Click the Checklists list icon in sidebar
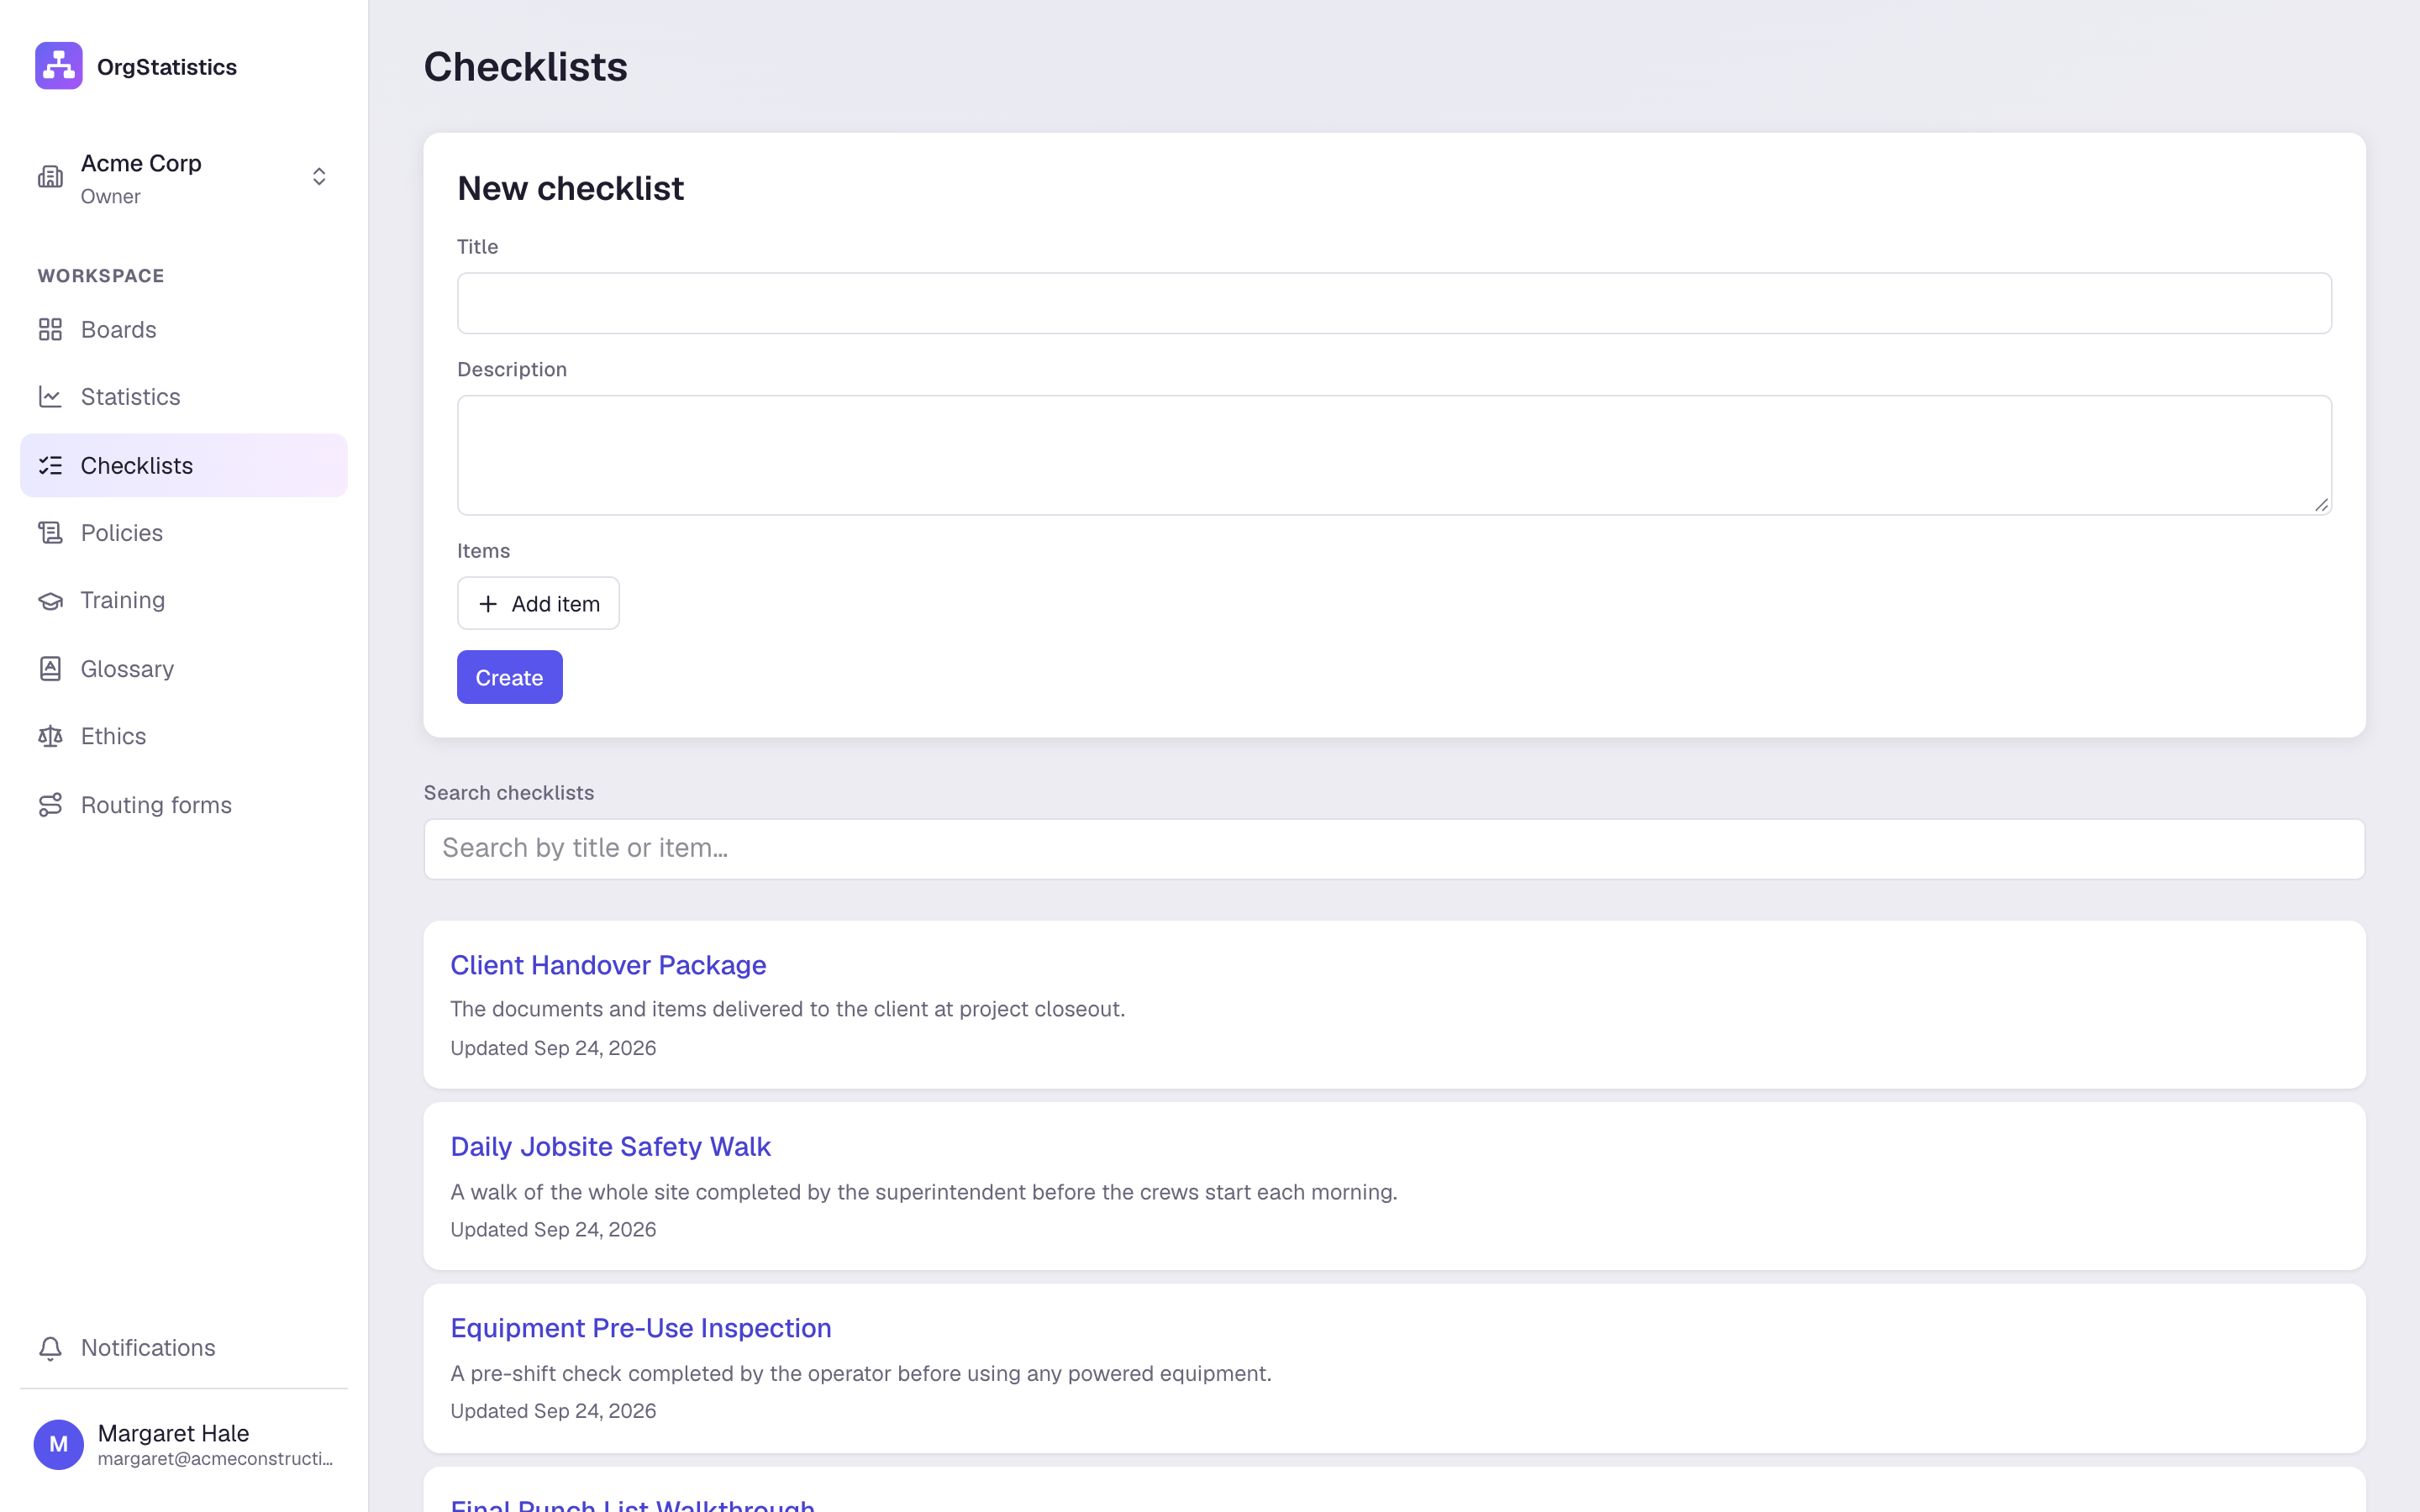 pyautogui.click(x=50, y=465)
